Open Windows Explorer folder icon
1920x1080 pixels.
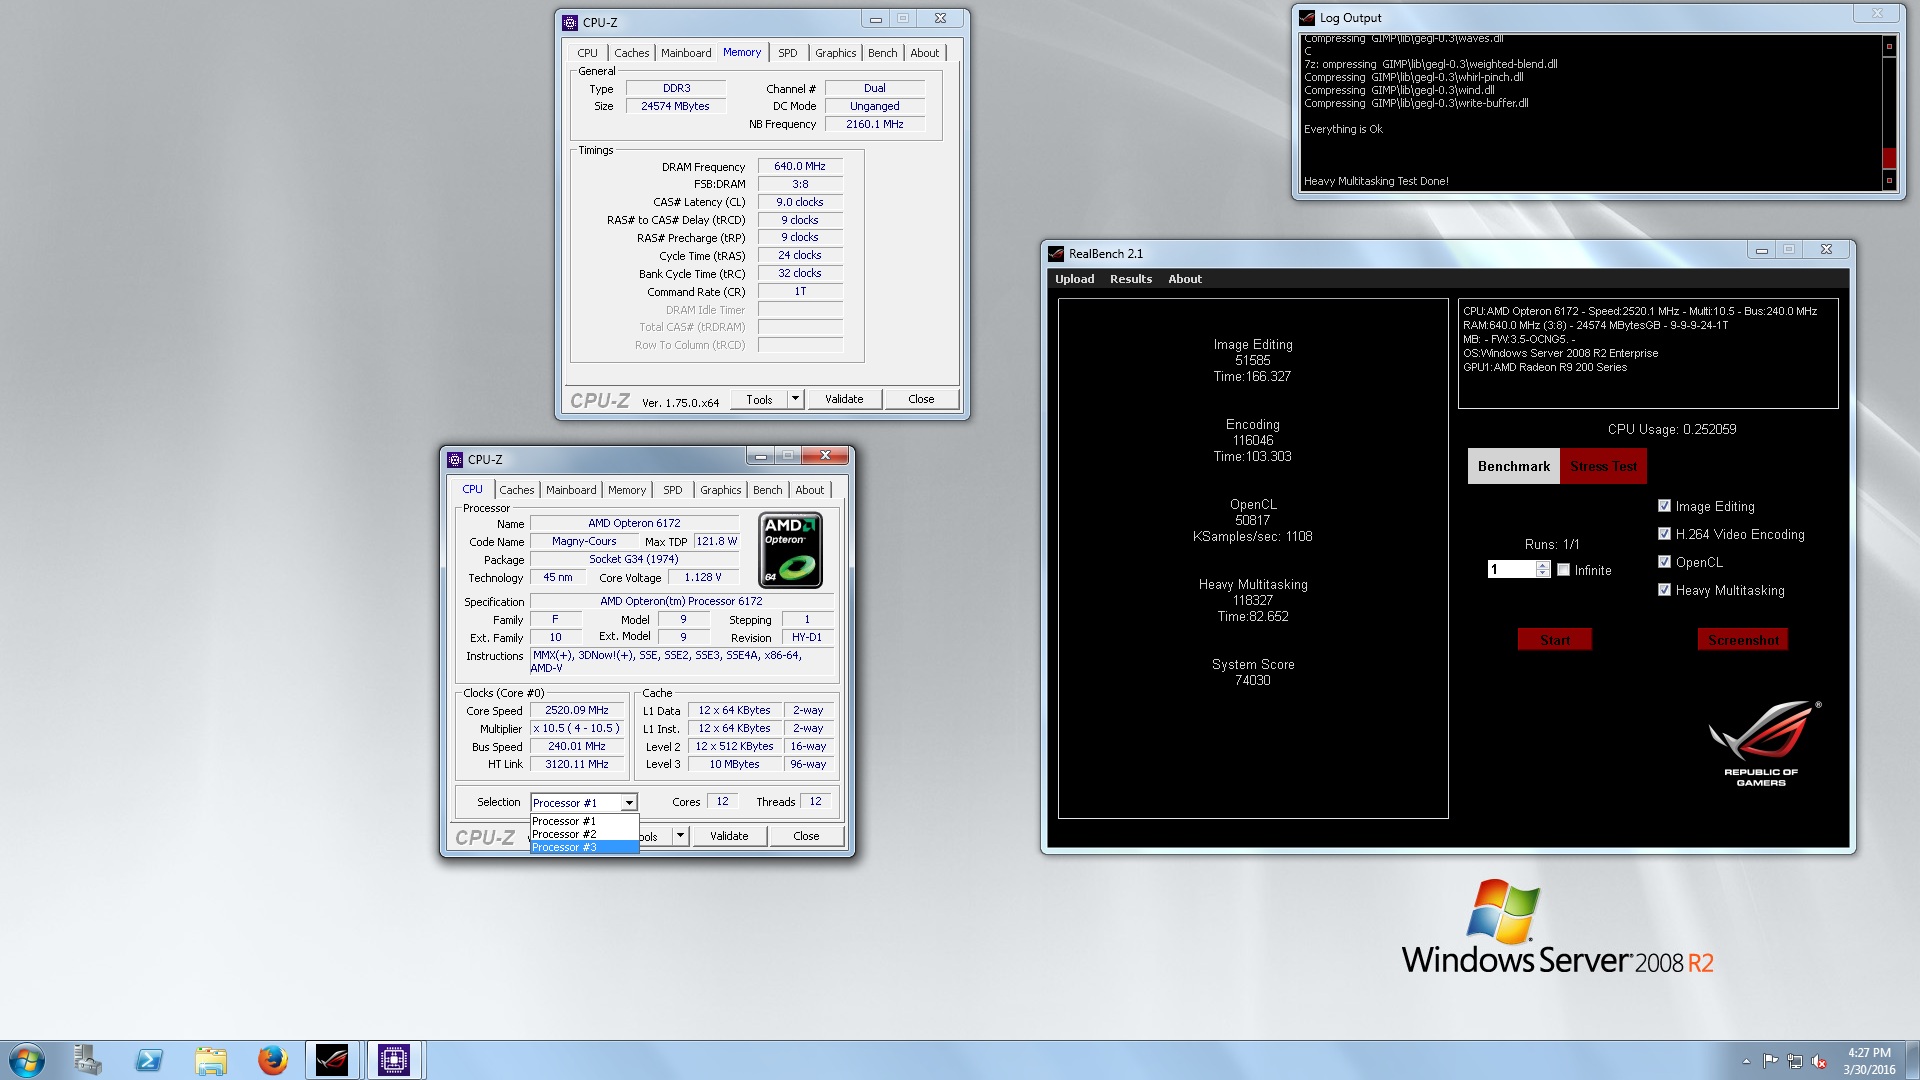211,1060
